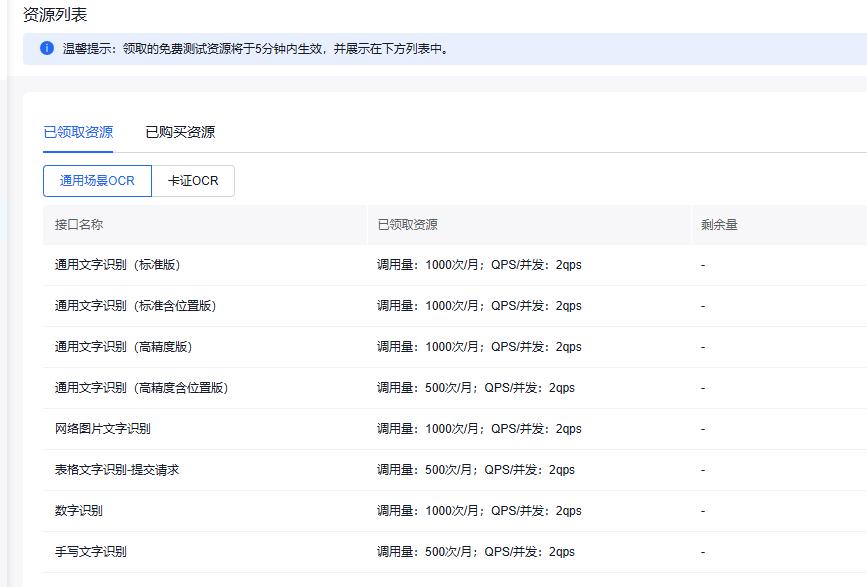Viewport: 867px width, 587px height.
Task: Click the 表格文字识别-提交请求 interface name
Action: click(x=116, y=470)
